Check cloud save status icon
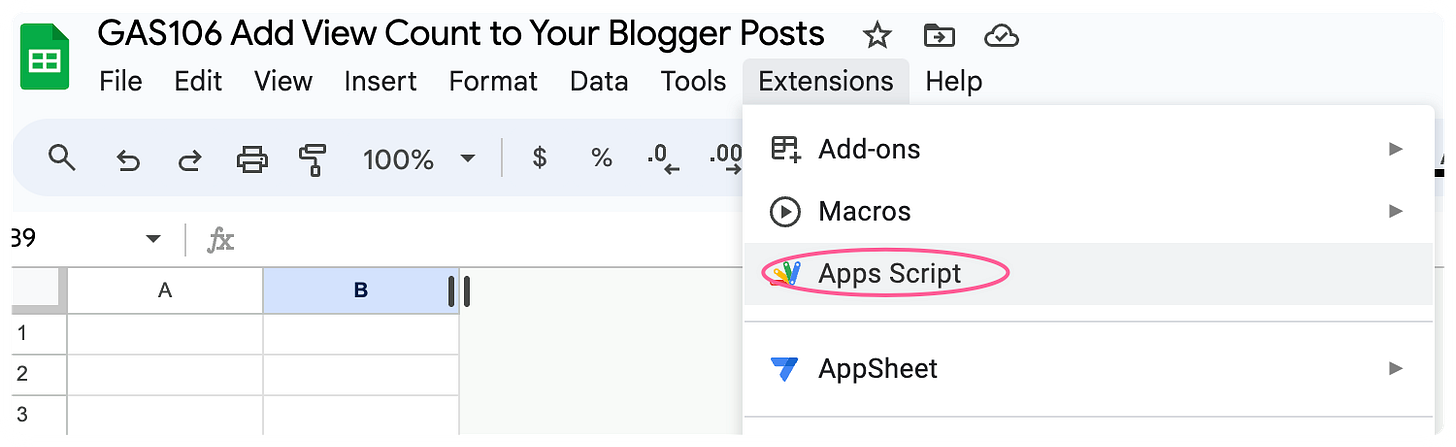This screenshot has width=1456, height=447. pos(1001,37)
